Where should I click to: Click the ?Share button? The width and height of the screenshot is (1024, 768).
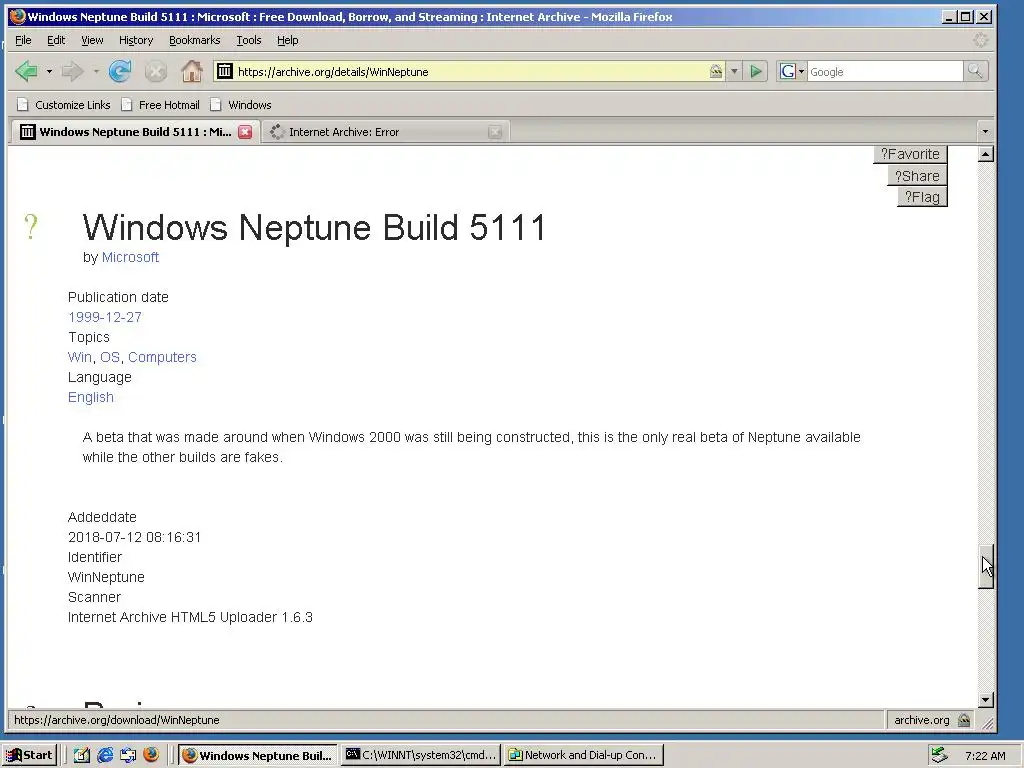tap(918, 176)
